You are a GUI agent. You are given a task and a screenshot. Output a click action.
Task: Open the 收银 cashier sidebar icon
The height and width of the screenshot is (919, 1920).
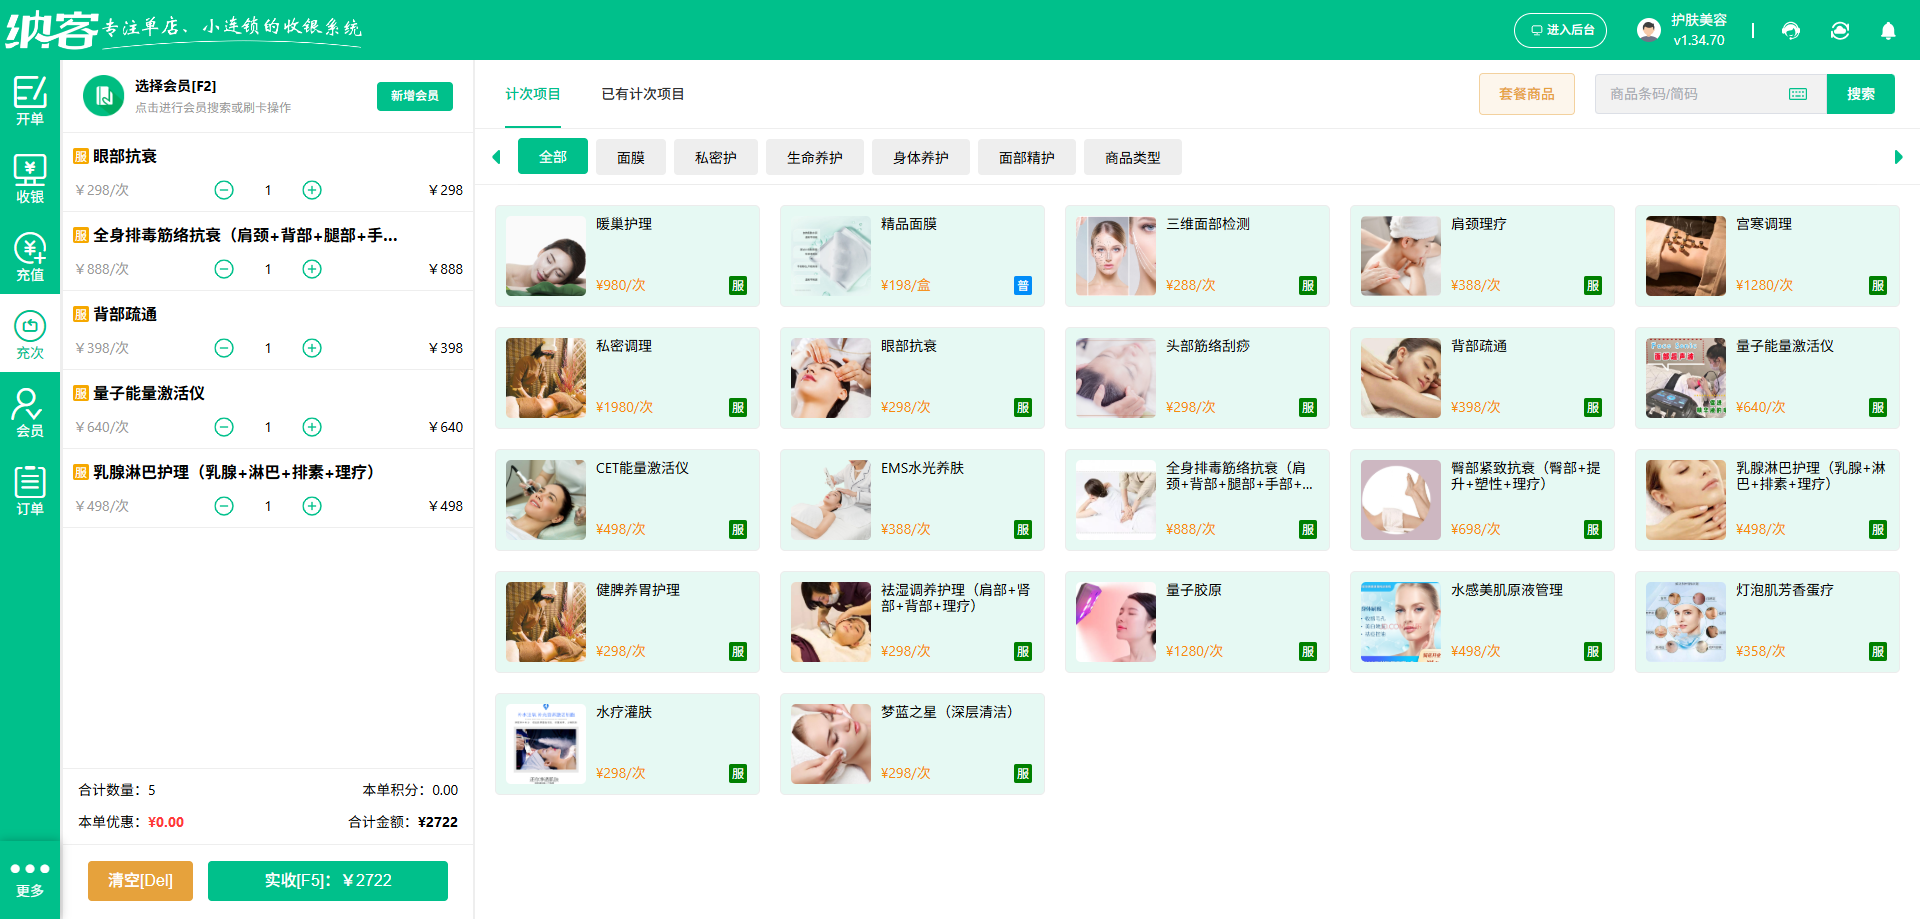pos(30,178)
